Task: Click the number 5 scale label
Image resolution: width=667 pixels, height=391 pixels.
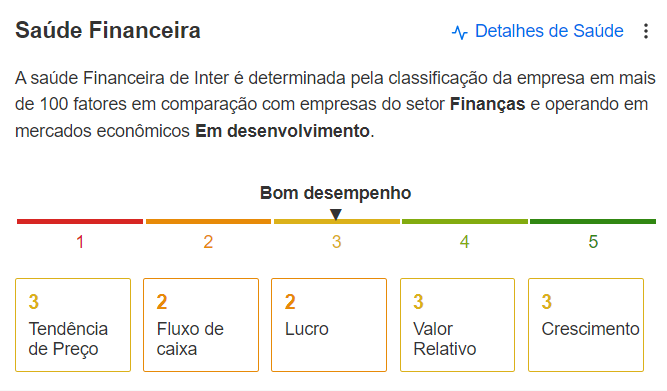Action: pos(593,242)
